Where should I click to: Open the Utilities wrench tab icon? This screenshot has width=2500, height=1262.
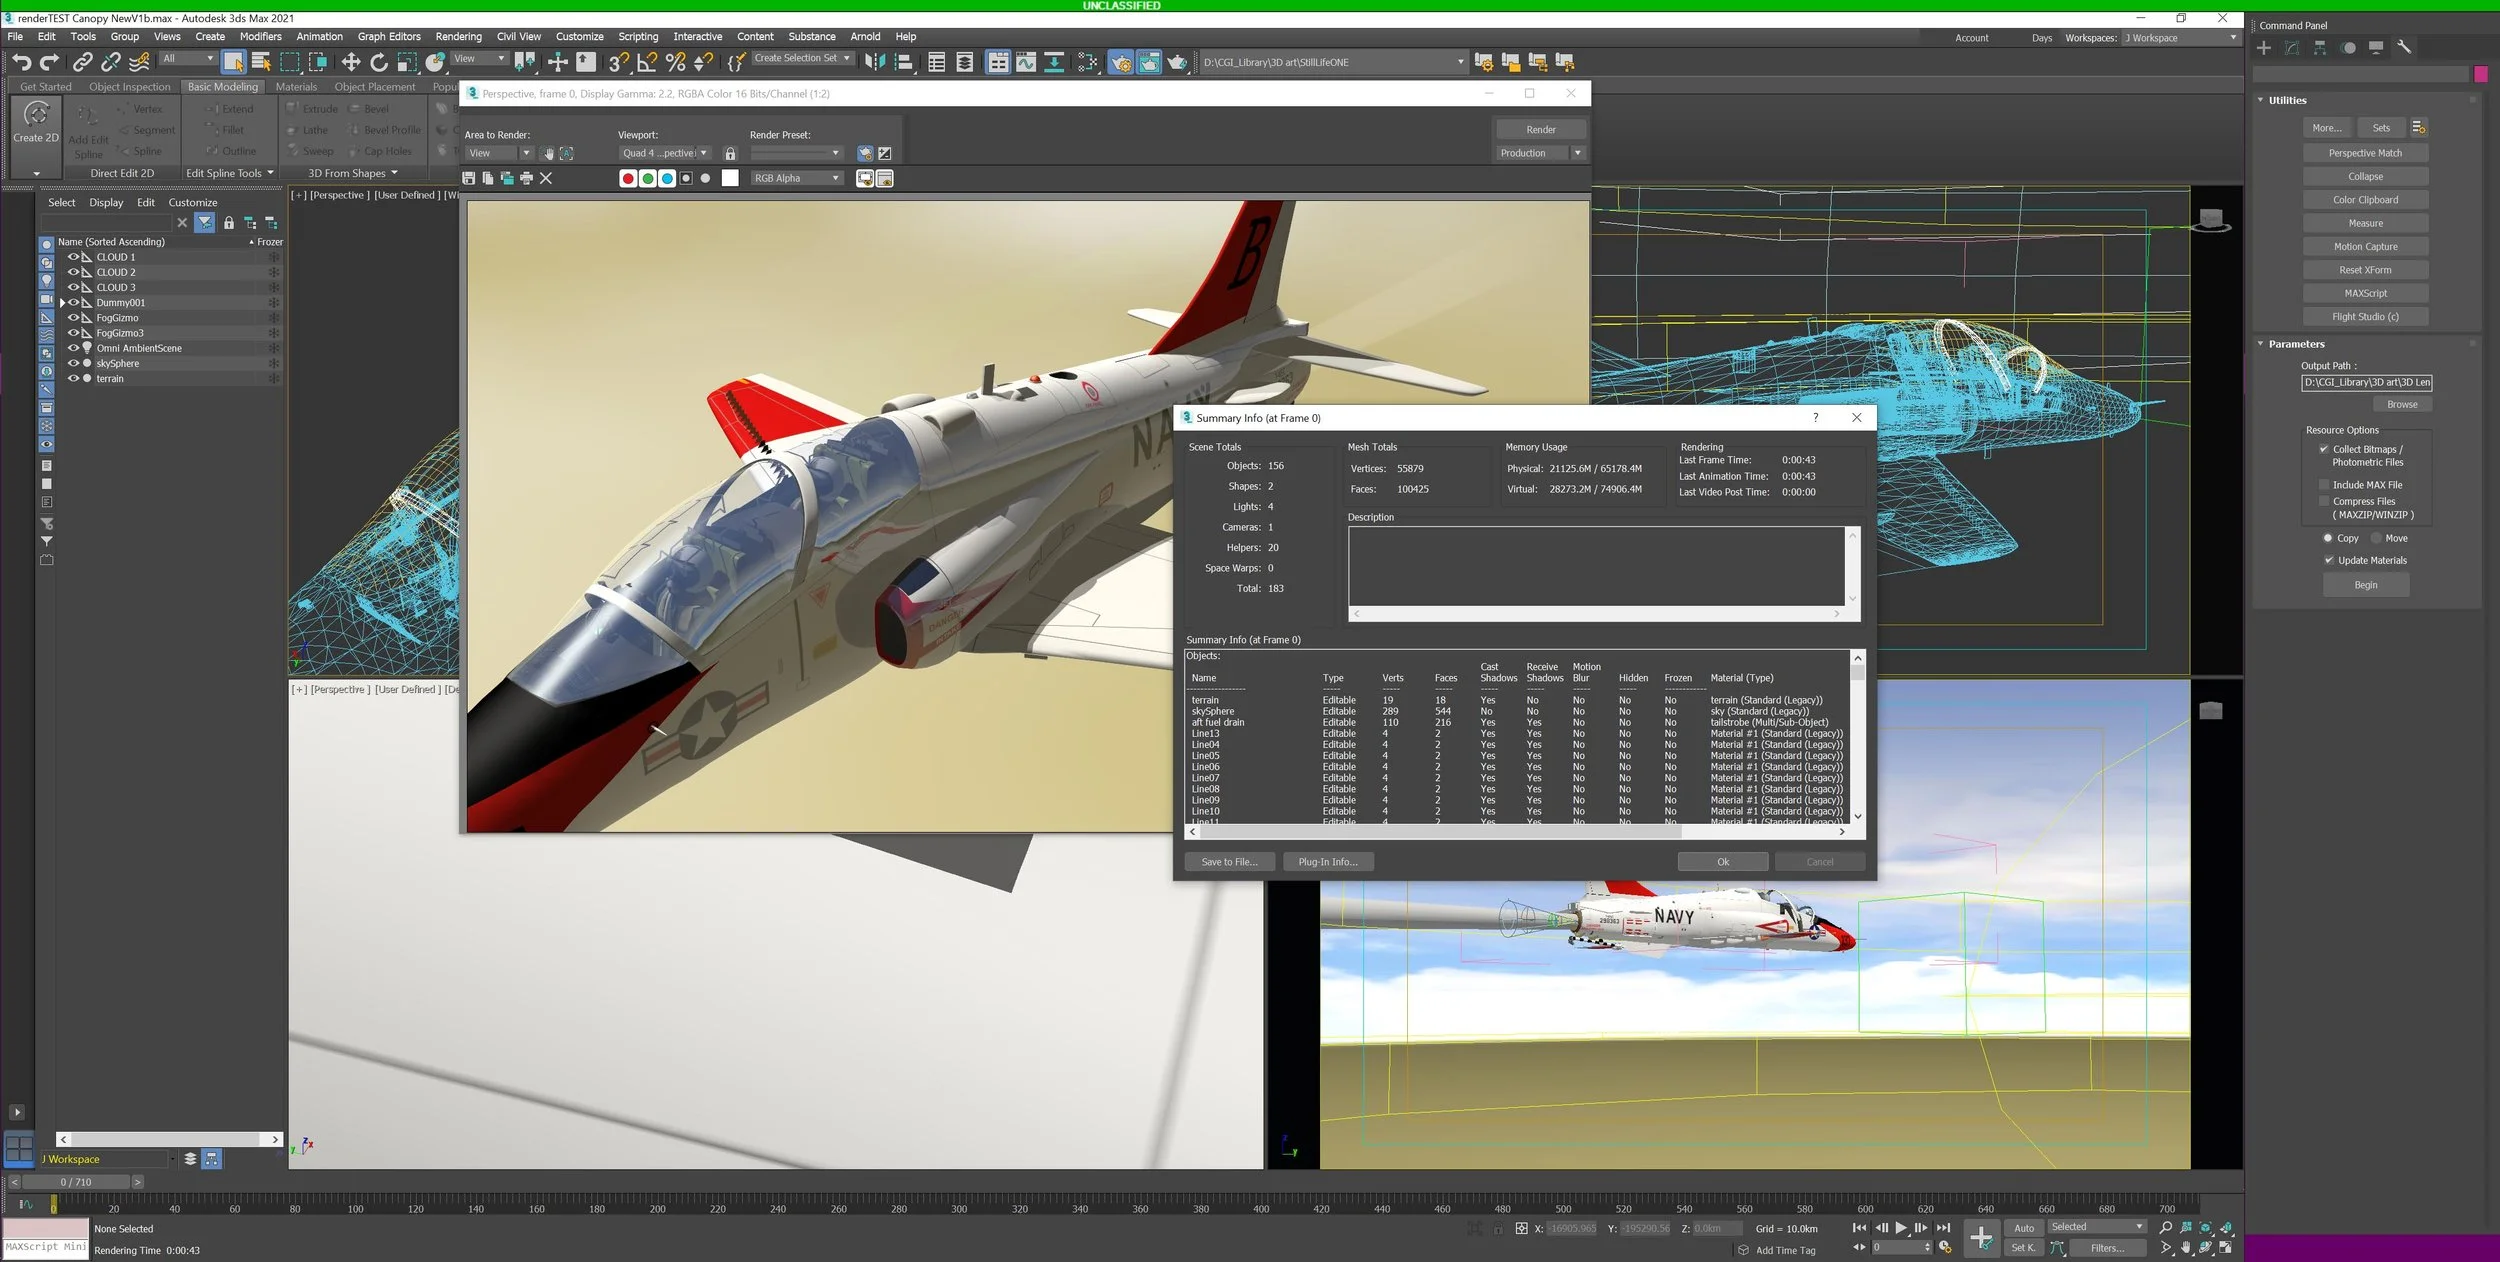coord(2404,47)
